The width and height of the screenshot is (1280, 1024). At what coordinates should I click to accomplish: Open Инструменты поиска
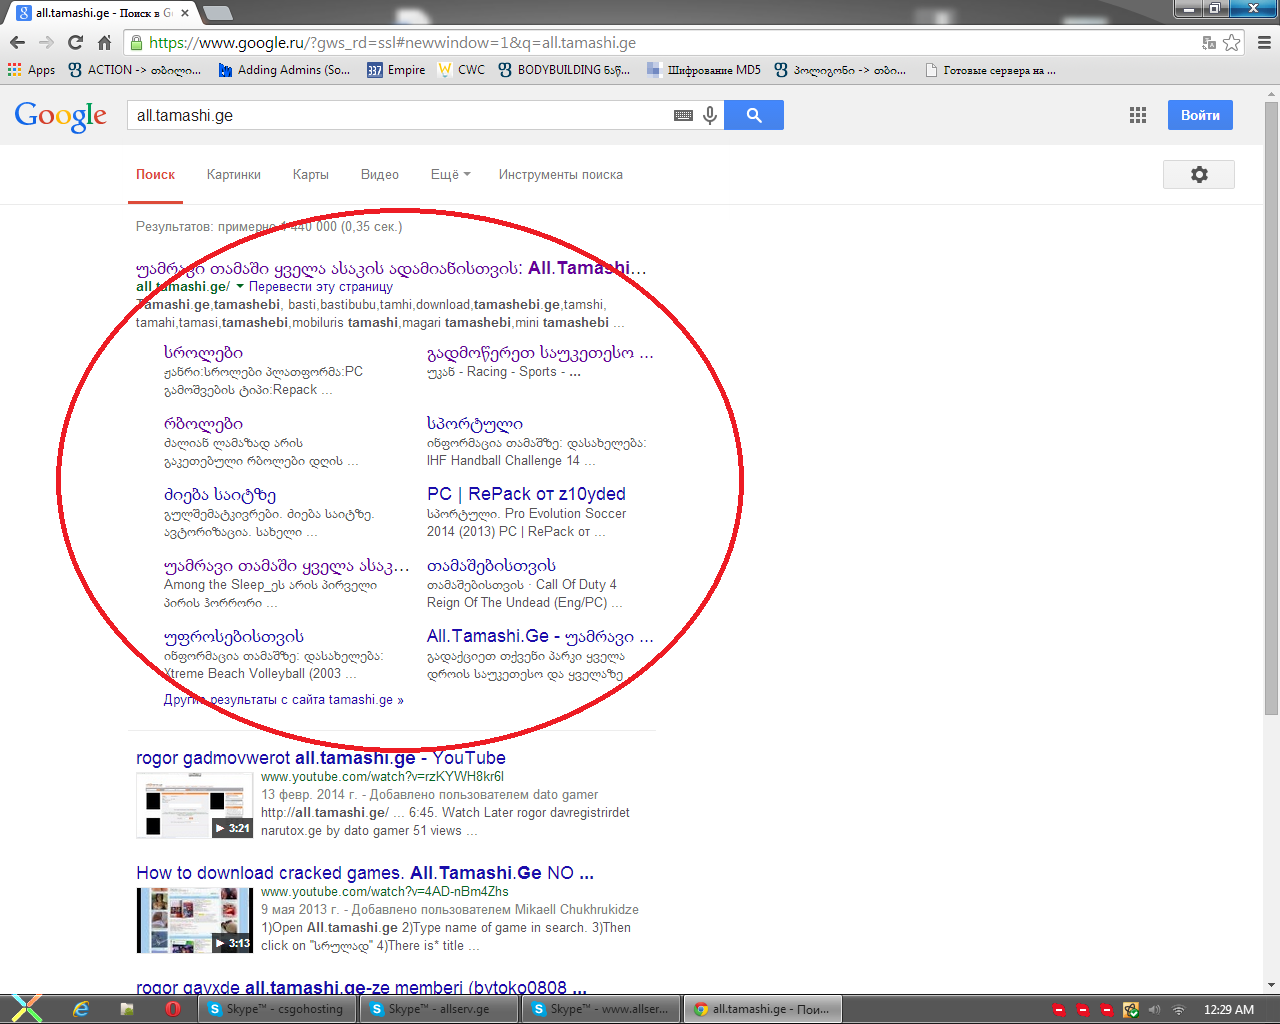[x=561, y=174]
